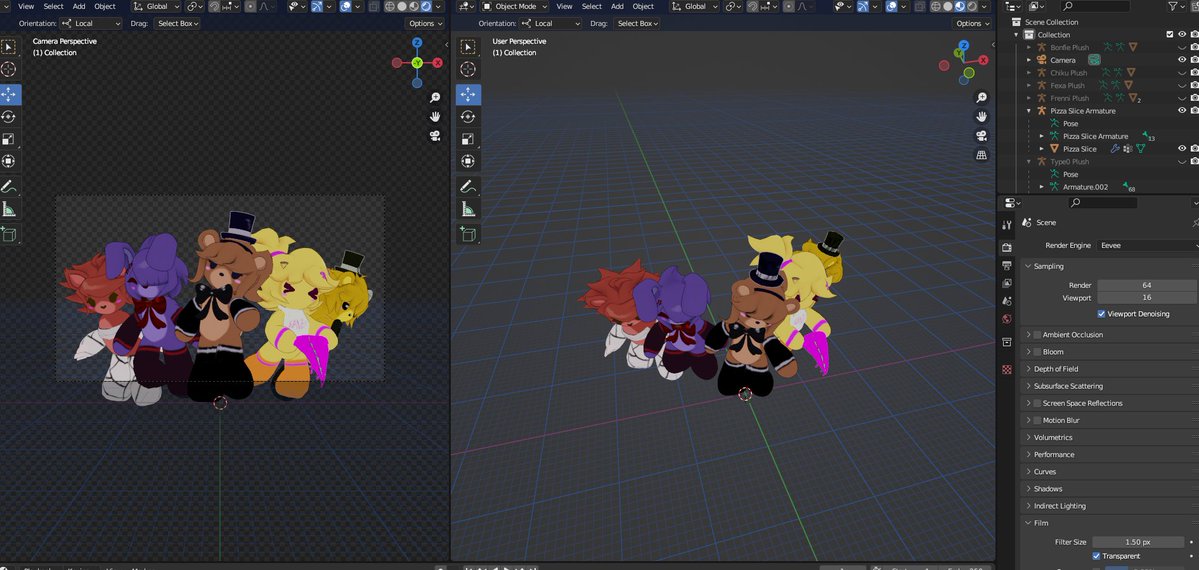Open the Texture properties checker tab

point(1006,370)
